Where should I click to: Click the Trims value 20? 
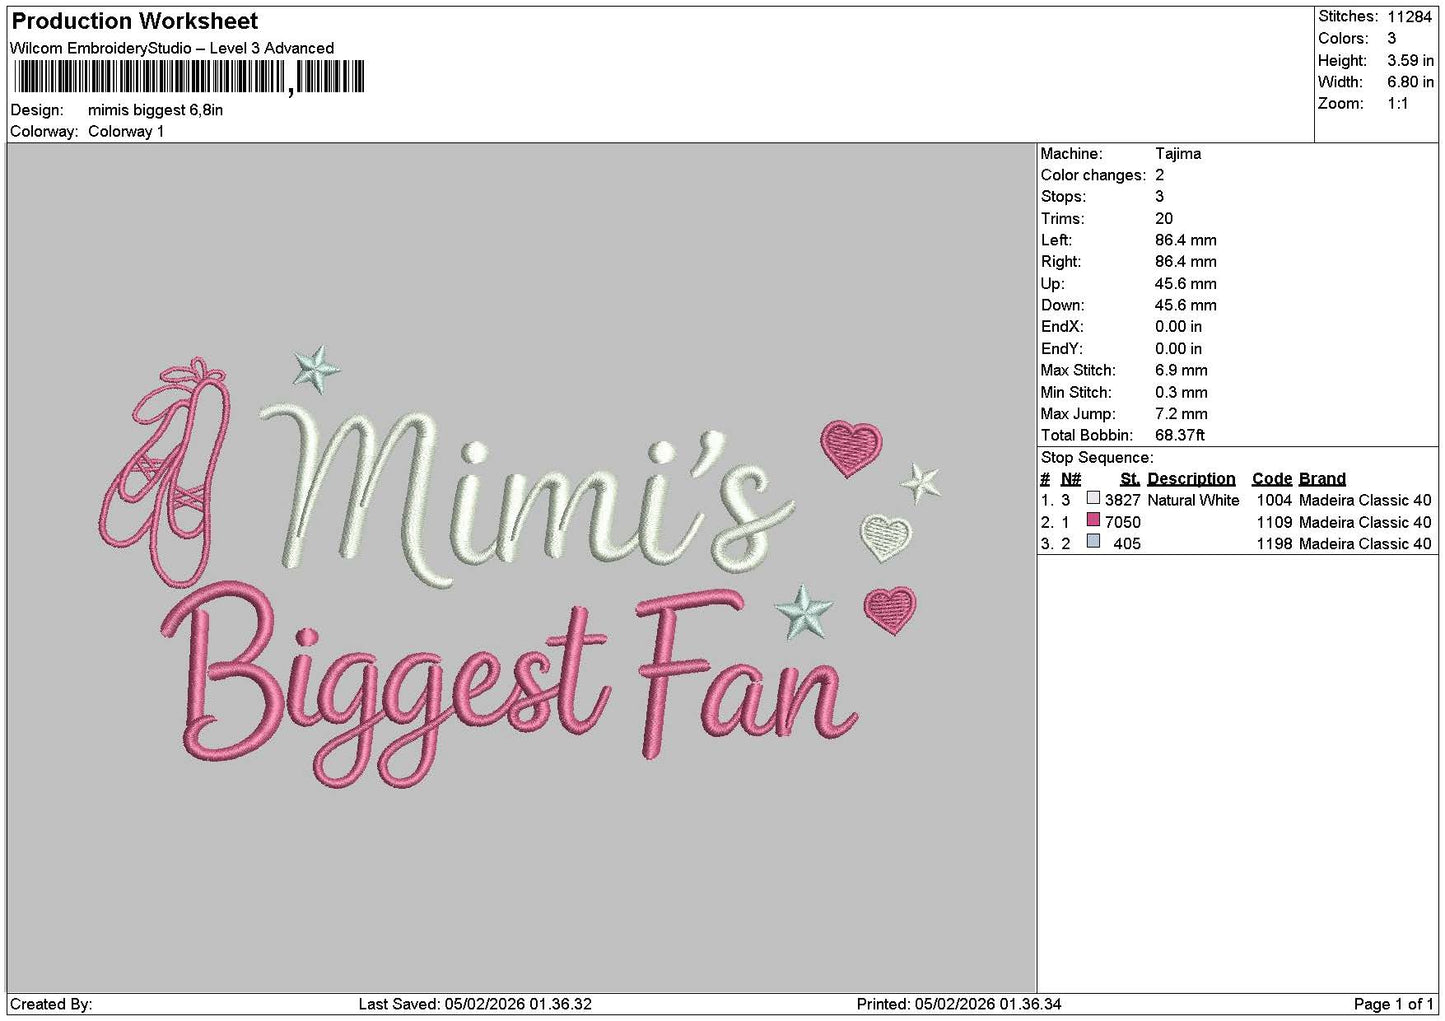tap(1163, 218)
